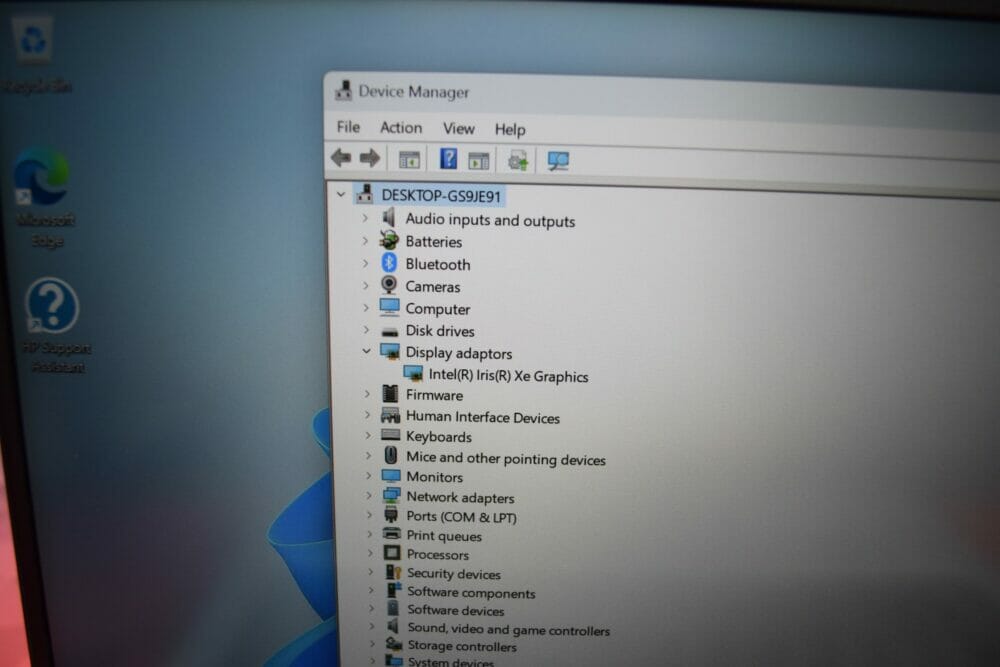Collapse the Display adaptors chevron
The width and height of the screenshot is (1000, 667).
pyautogui.click(x=366, y=351)
